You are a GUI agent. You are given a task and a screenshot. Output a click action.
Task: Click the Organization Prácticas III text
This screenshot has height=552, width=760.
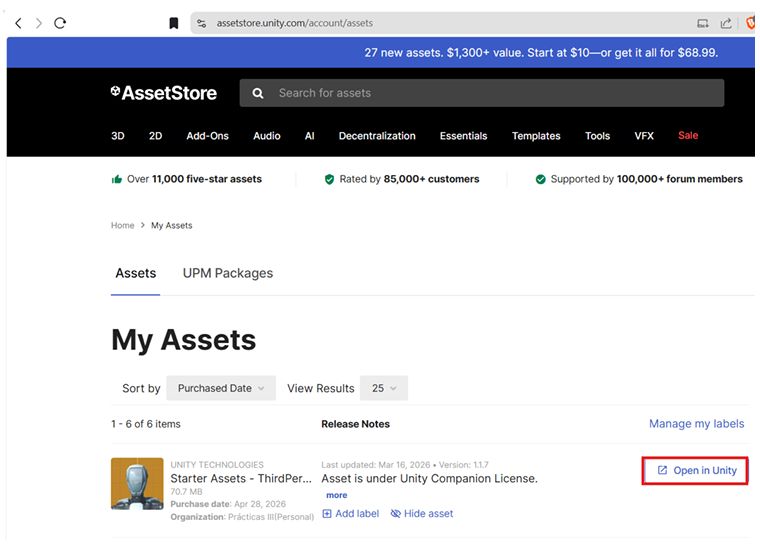click(242, 517)
